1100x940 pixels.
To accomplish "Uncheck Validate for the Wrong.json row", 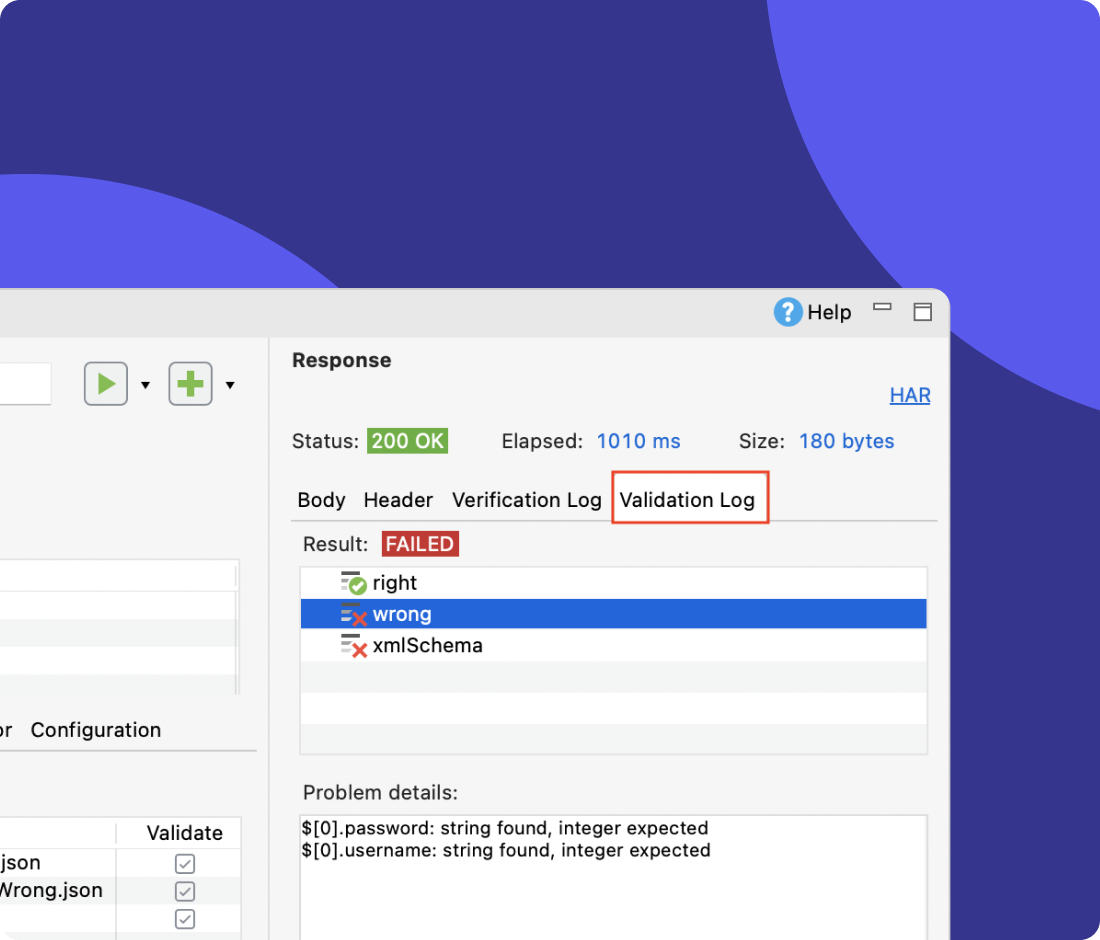I will click(x=183, y=890).
